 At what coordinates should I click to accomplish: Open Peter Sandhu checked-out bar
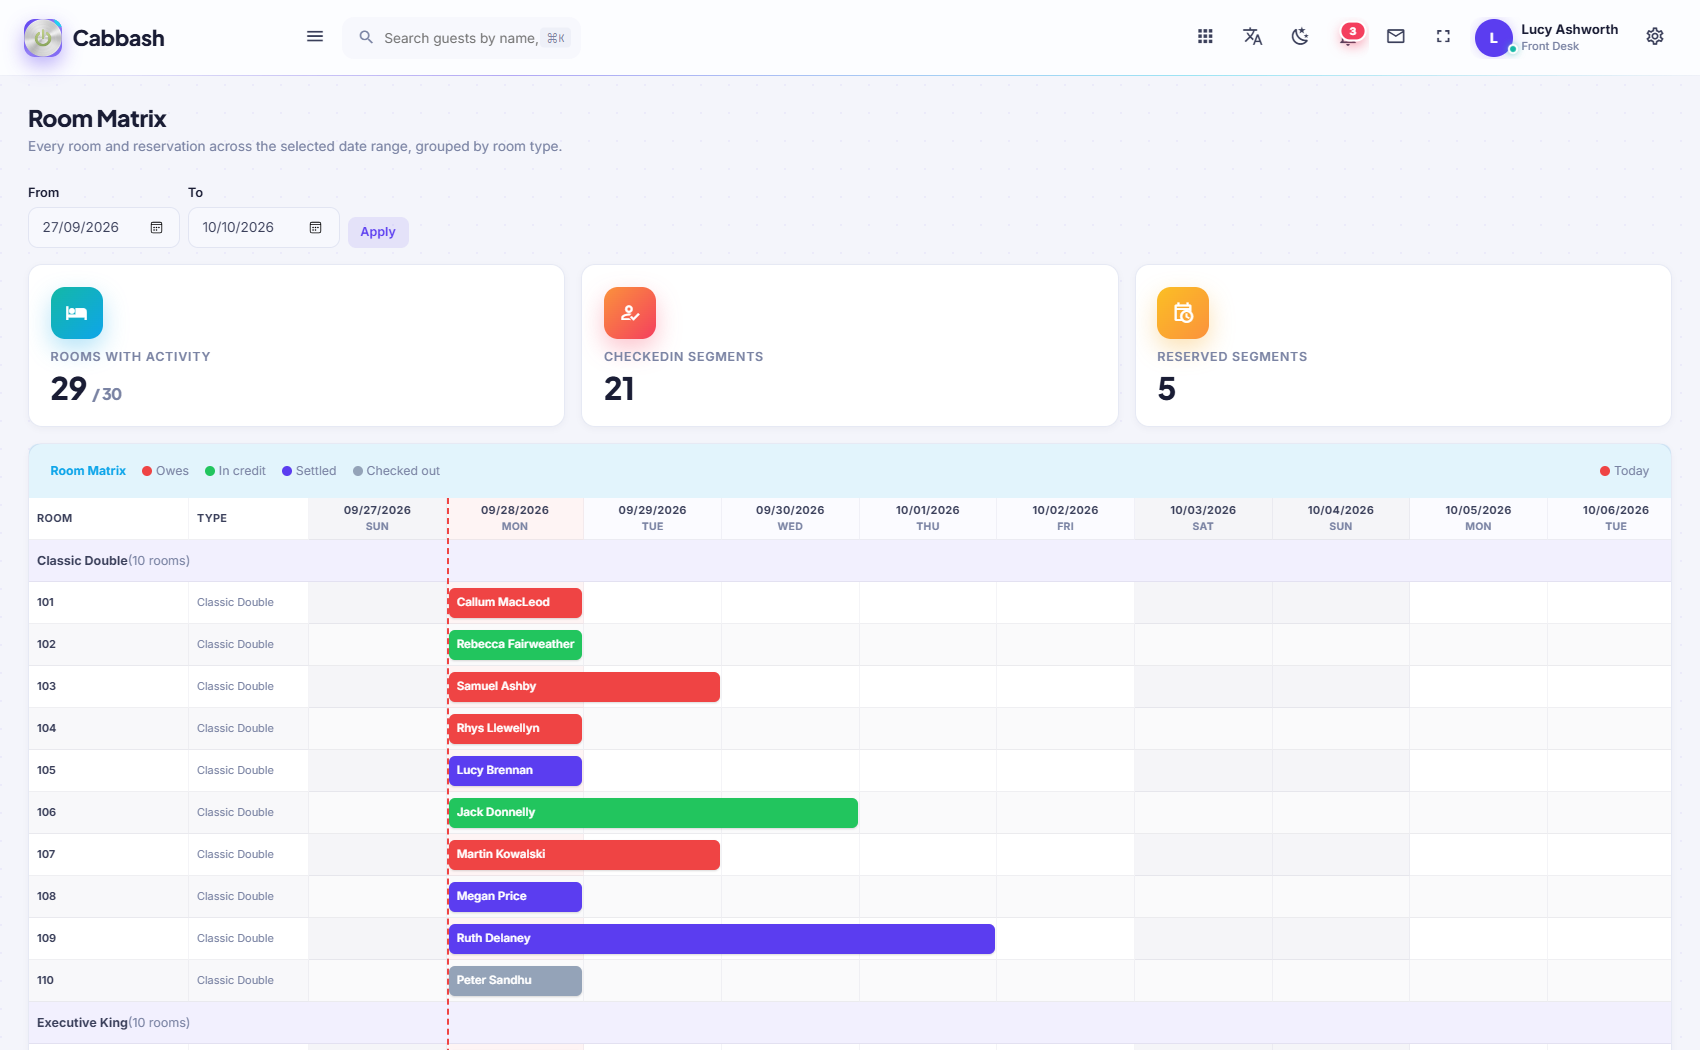tap(515, 981)
